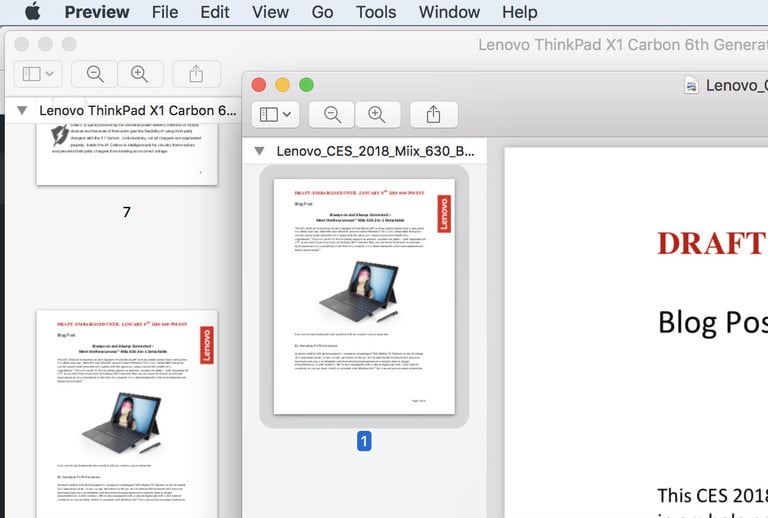Open sidebar view dropdown in Miix 630 window
Image resolution: width=768 pixels, height=518 pixels.
tap(275, 115)
